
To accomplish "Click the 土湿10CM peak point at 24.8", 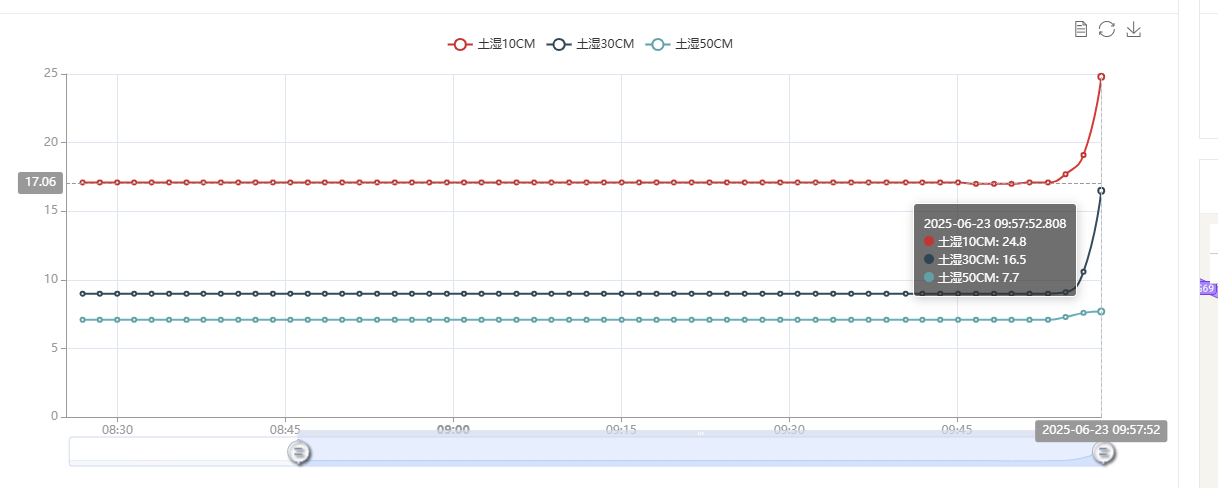I will pos(1101,77).
